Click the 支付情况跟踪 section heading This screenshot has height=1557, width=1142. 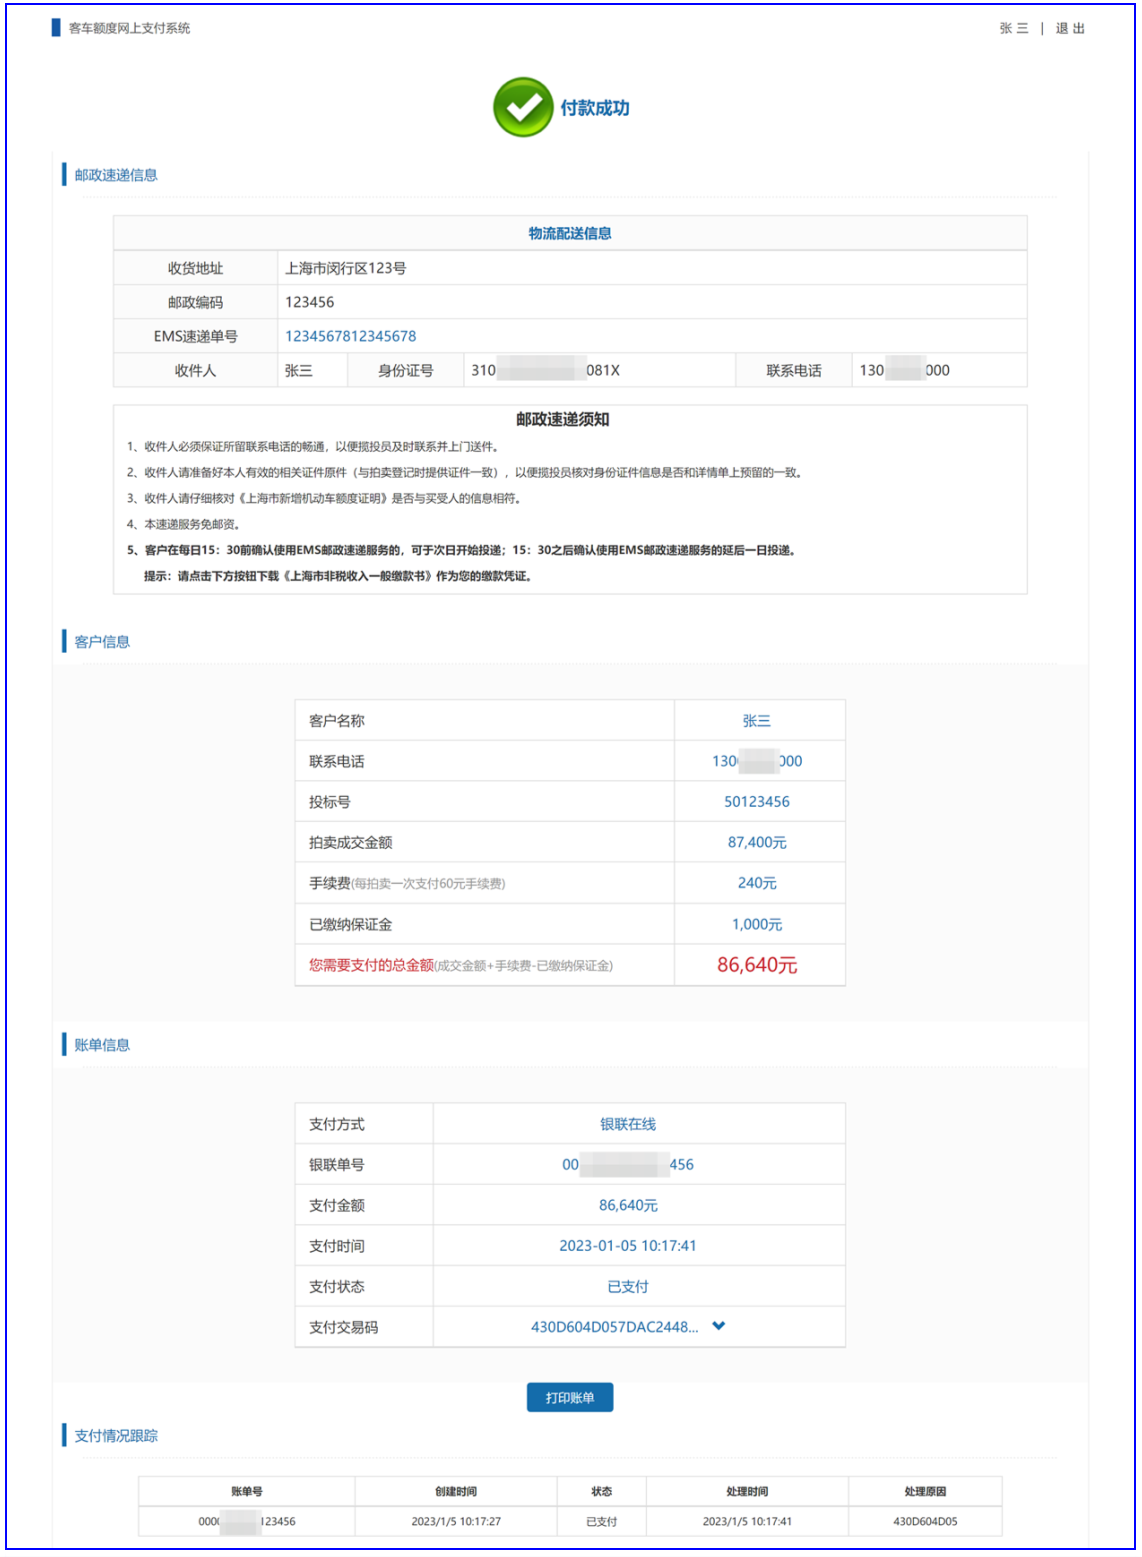point(116,1436)
